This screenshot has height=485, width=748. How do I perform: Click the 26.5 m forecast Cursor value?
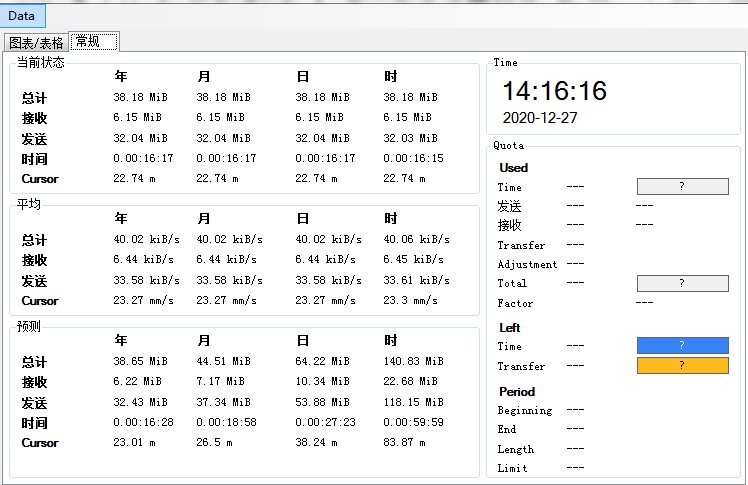[x=217, y=443]
